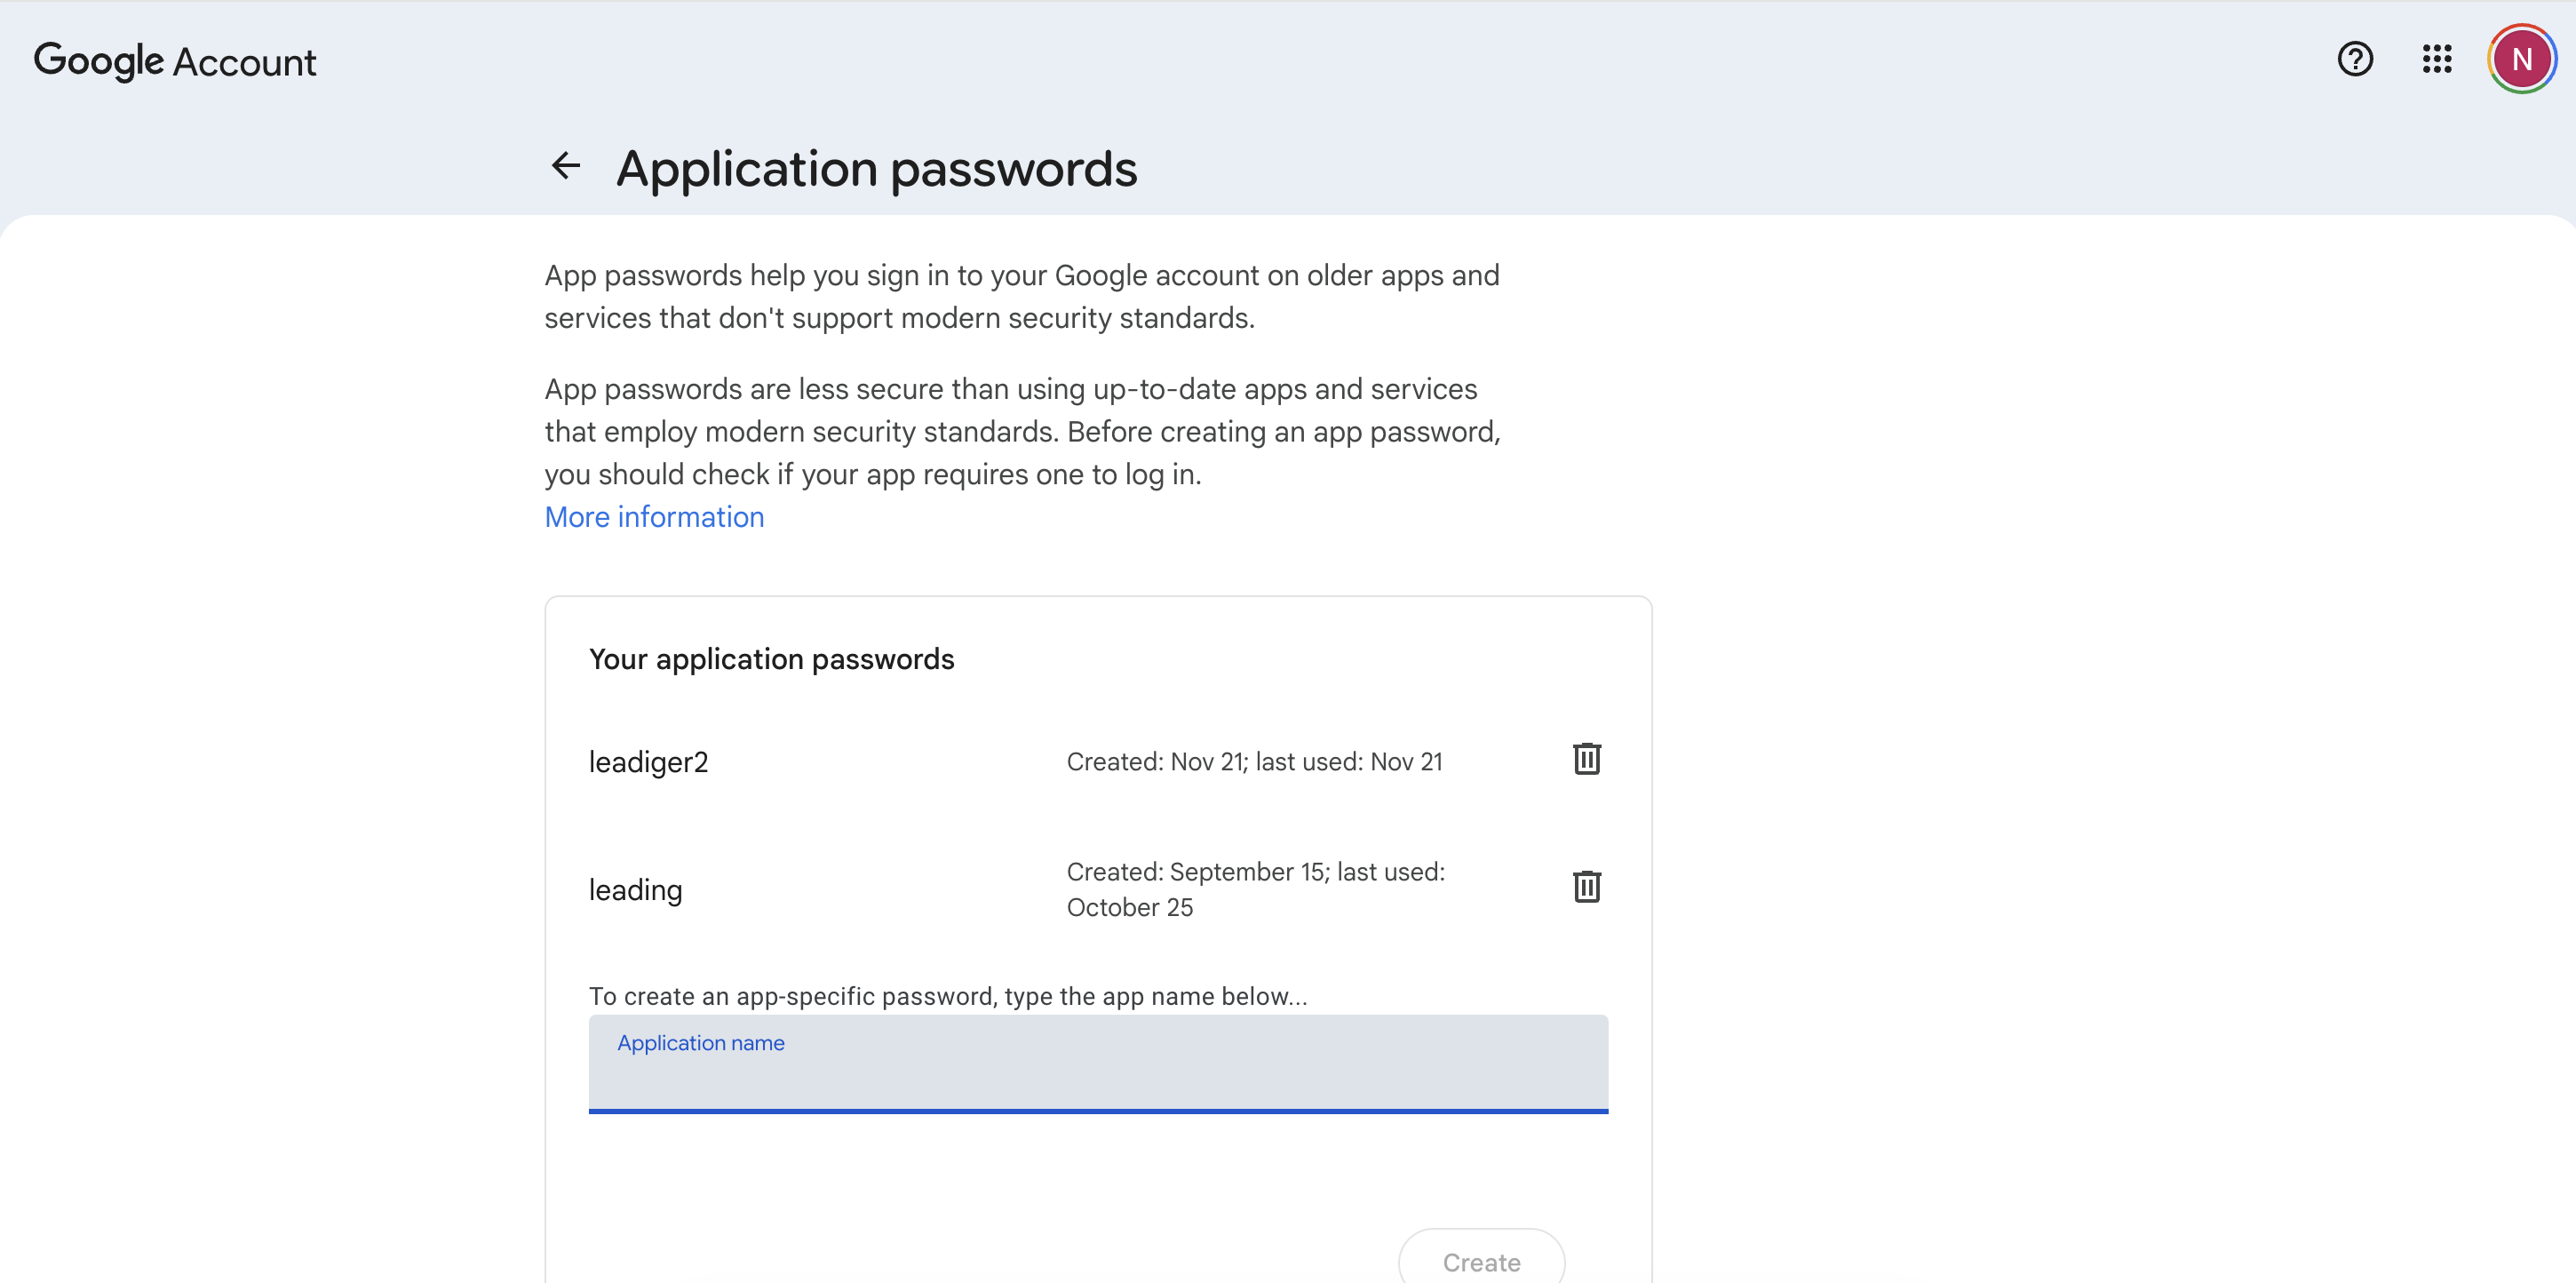Select the leadiger2 password entry name
The width and height of the screenshot is (2576, 1283).
(x=648, y=762)
